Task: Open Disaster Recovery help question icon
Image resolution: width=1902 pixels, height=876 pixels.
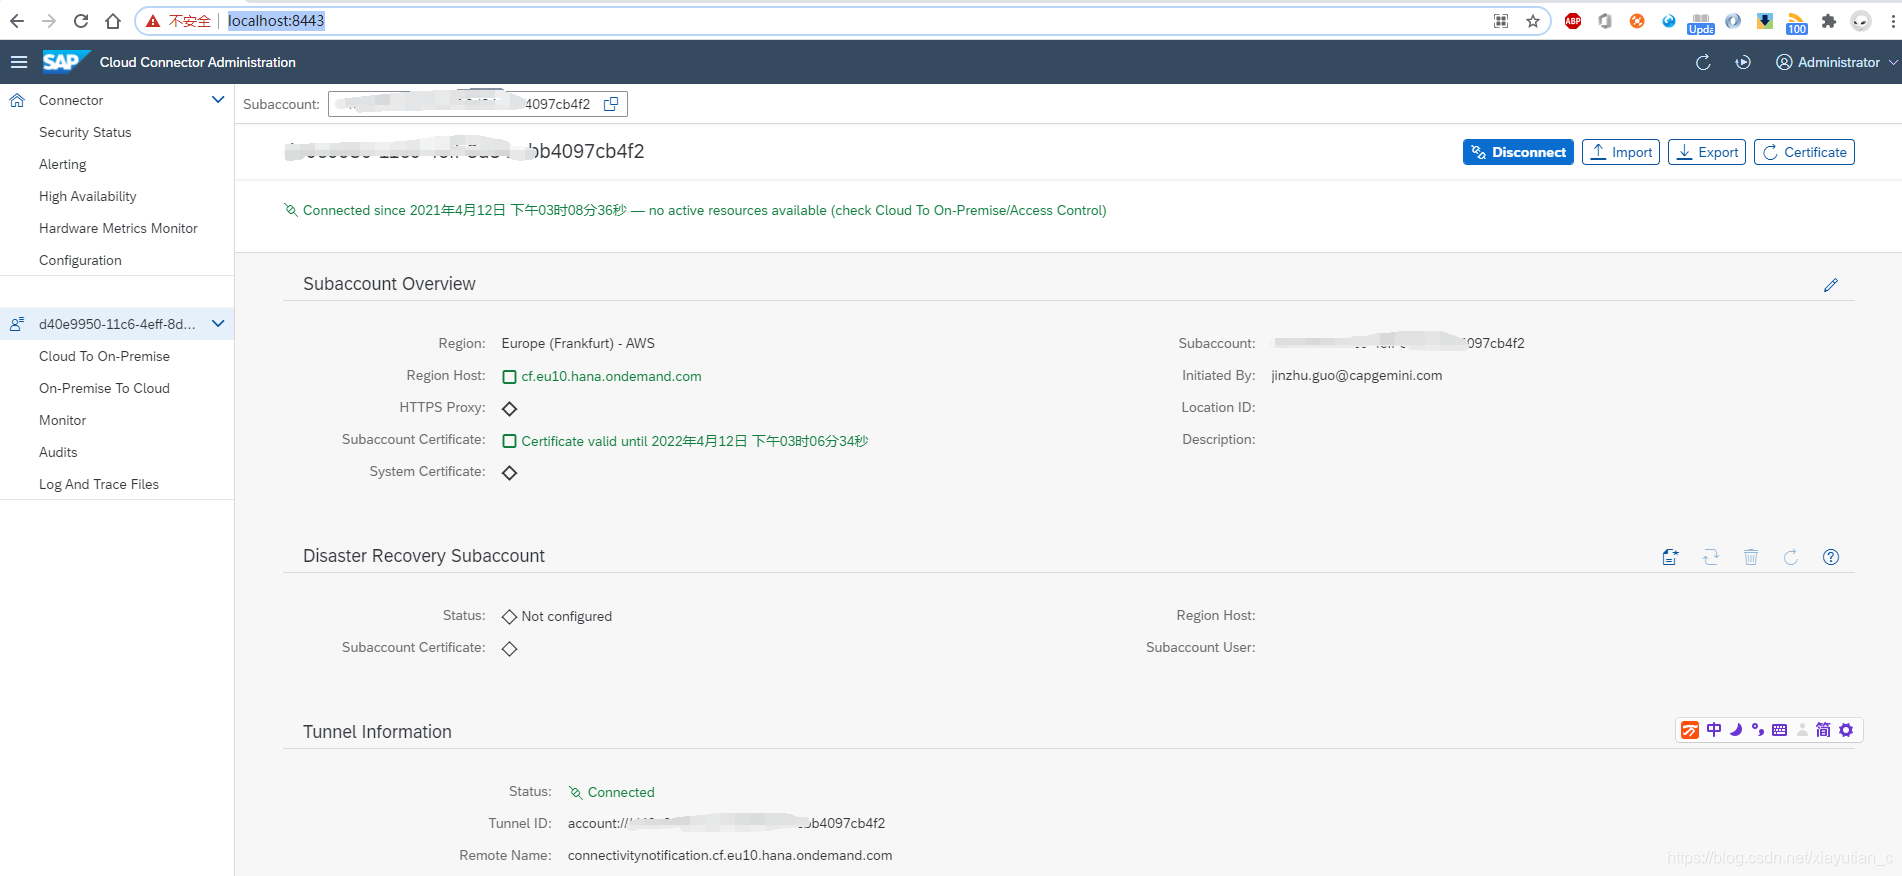Action: point(1831,557)
